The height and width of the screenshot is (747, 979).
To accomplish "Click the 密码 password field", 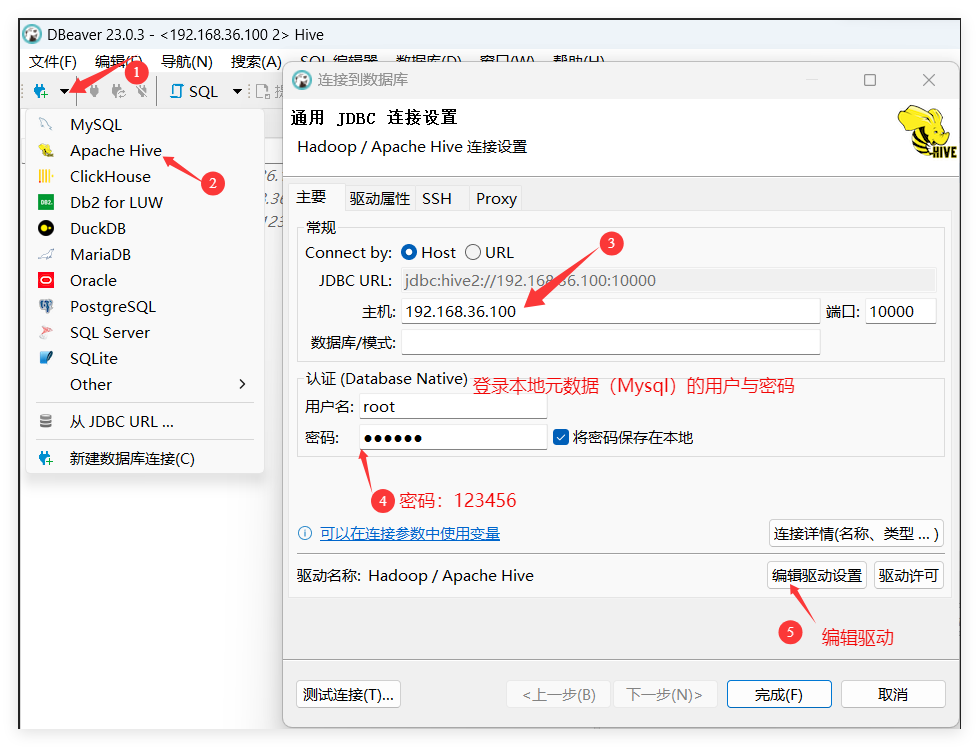I will coord(453,437).
